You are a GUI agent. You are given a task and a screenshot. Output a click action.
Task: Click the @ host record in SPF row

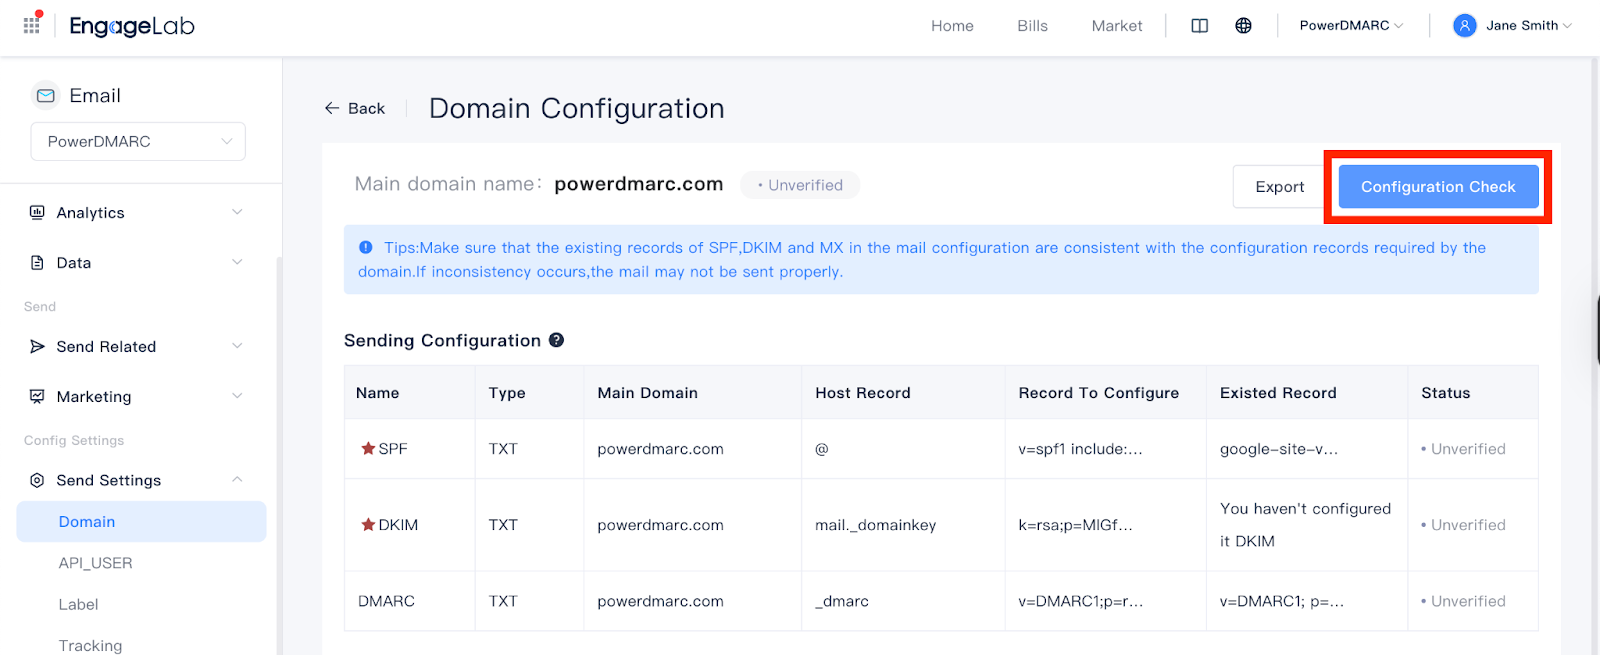click(822, 449)
